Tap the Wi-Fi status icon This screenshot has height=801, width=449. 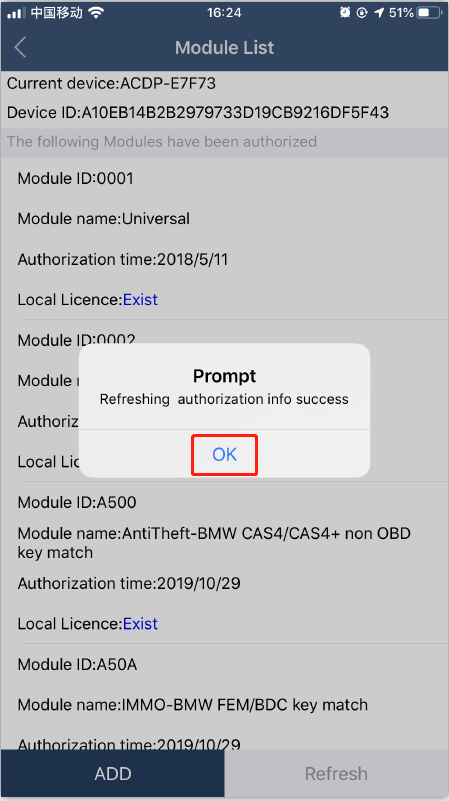pos(96,13)
